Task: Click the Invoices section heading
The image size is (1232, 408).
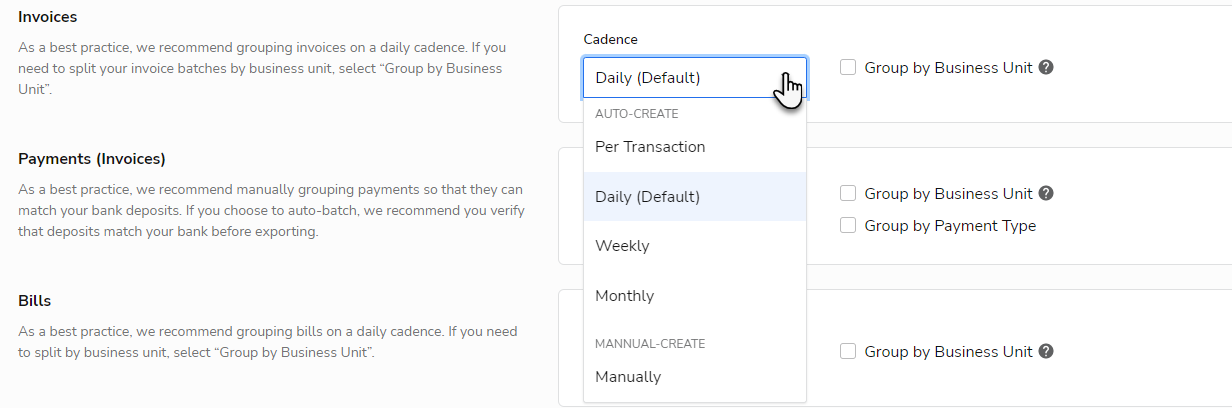Action: click(47, 17)
